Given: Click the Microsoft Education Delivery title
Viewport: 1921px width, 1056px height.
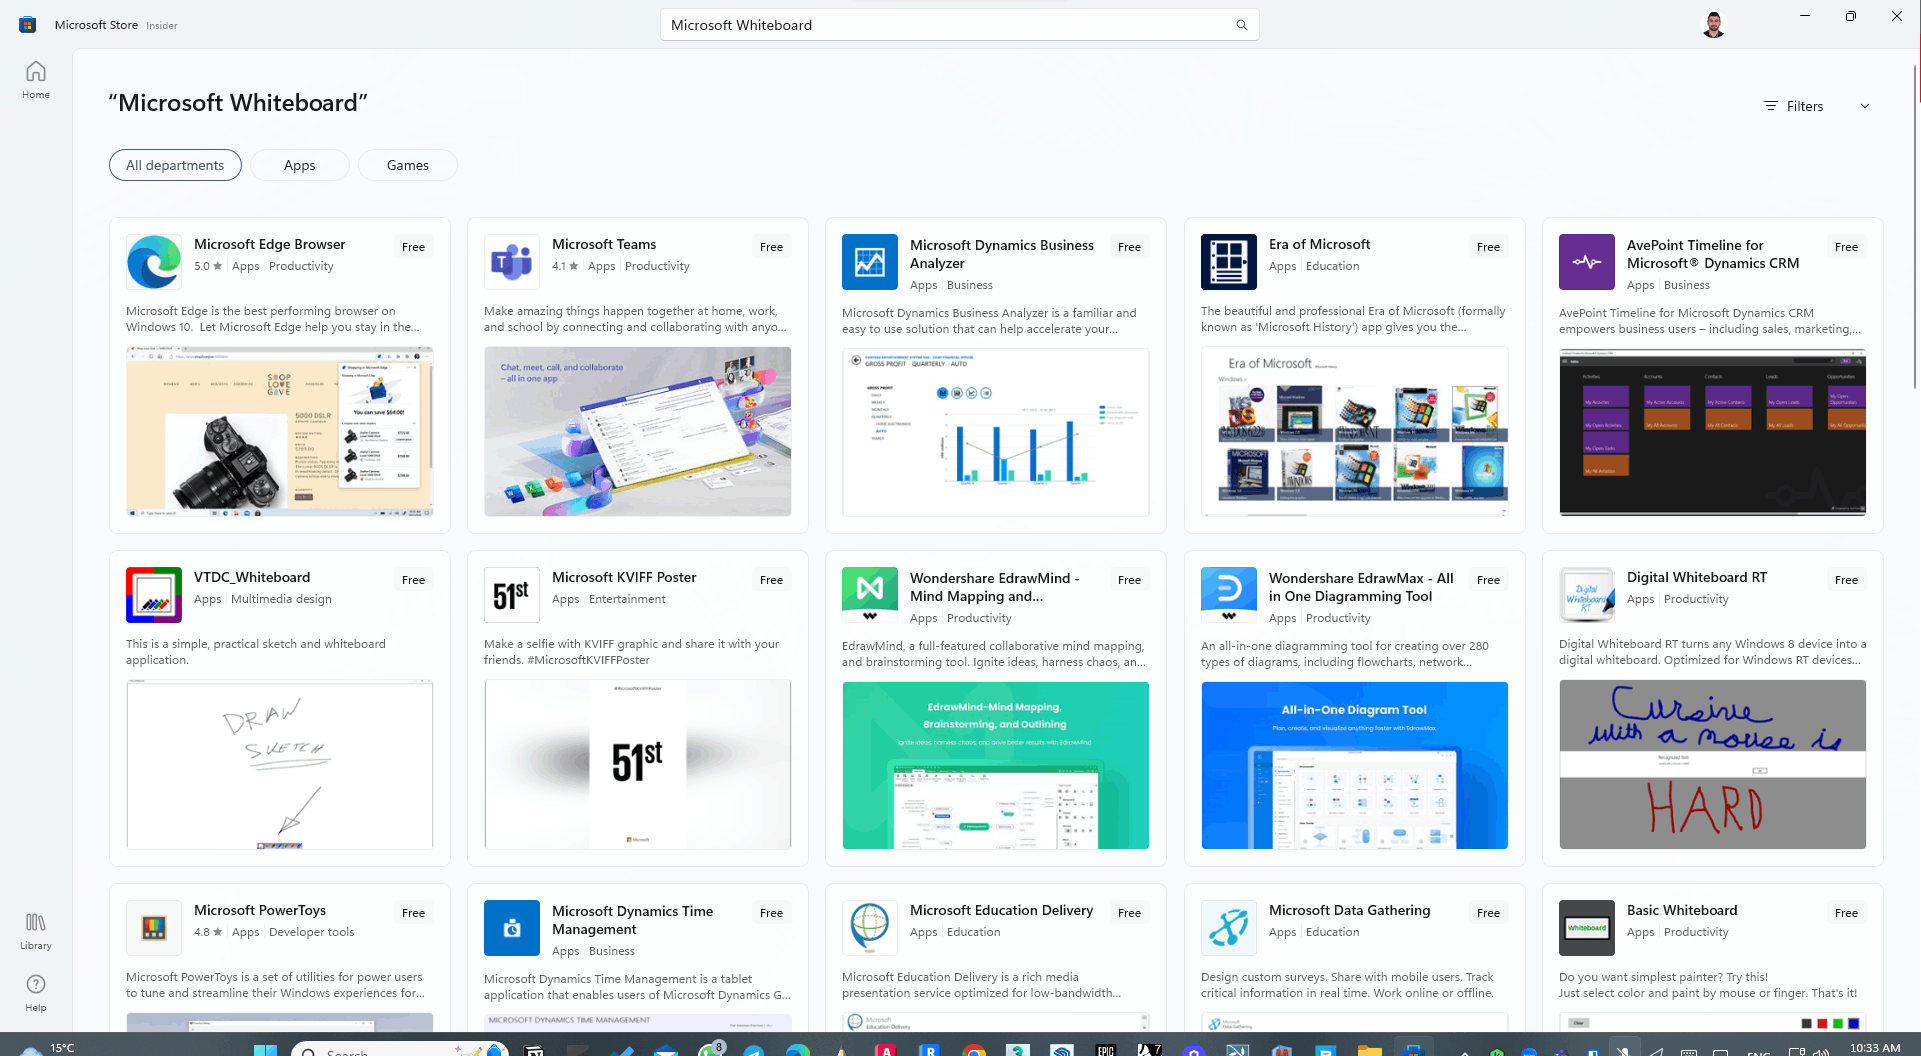Looking at the screenshot, I should [x=1001, y=910].
